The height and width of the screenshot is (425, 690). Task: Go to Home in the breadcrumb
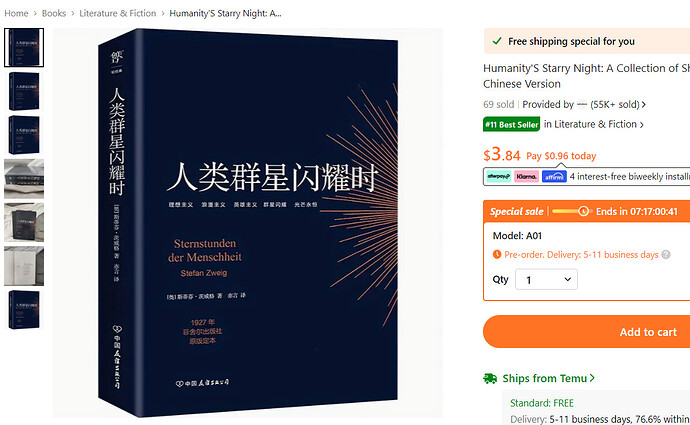[x=16, y=14]
